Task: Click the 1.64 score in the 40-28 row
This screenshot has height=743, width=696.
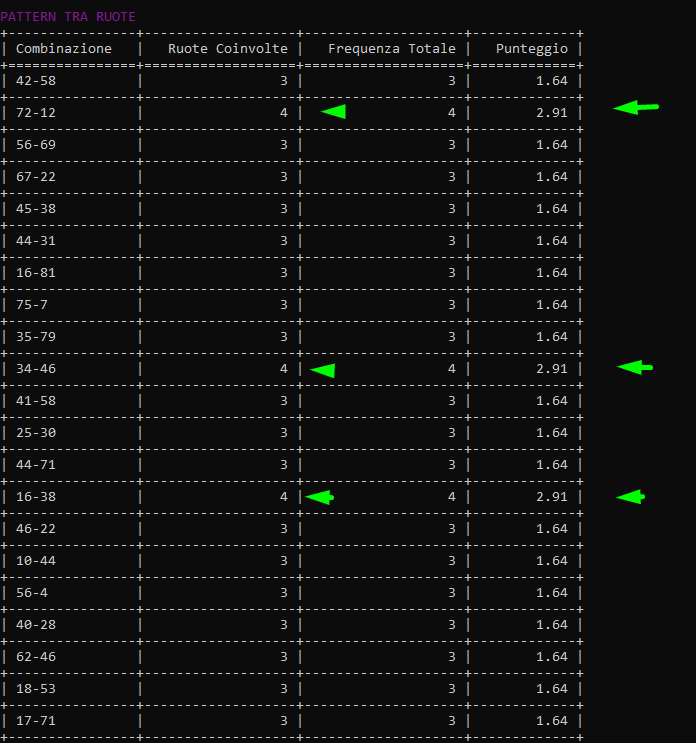Action: pos(552,625)
